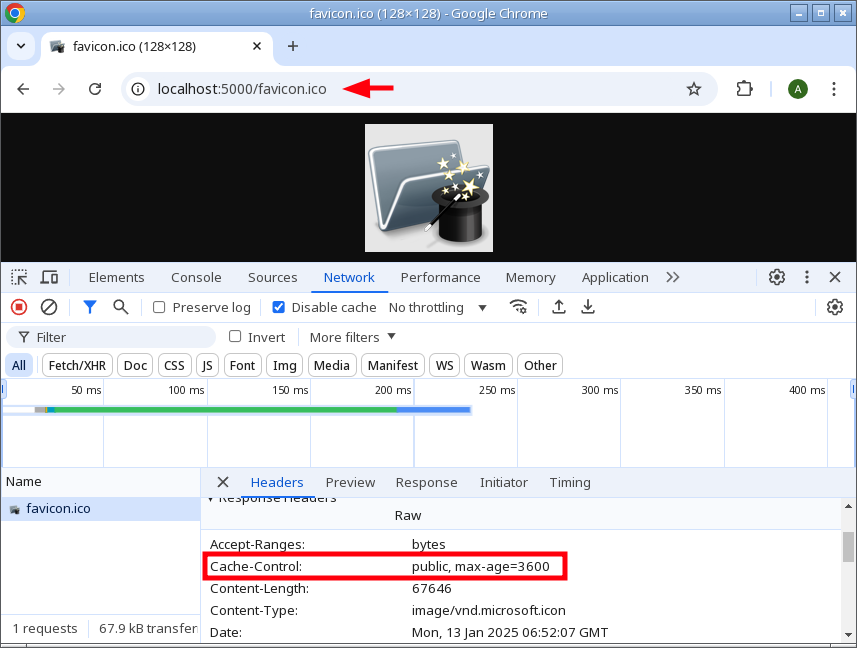Click the favicon image preview
The width and height of the screenshot is (857, 648).
(x=429, y=188)
